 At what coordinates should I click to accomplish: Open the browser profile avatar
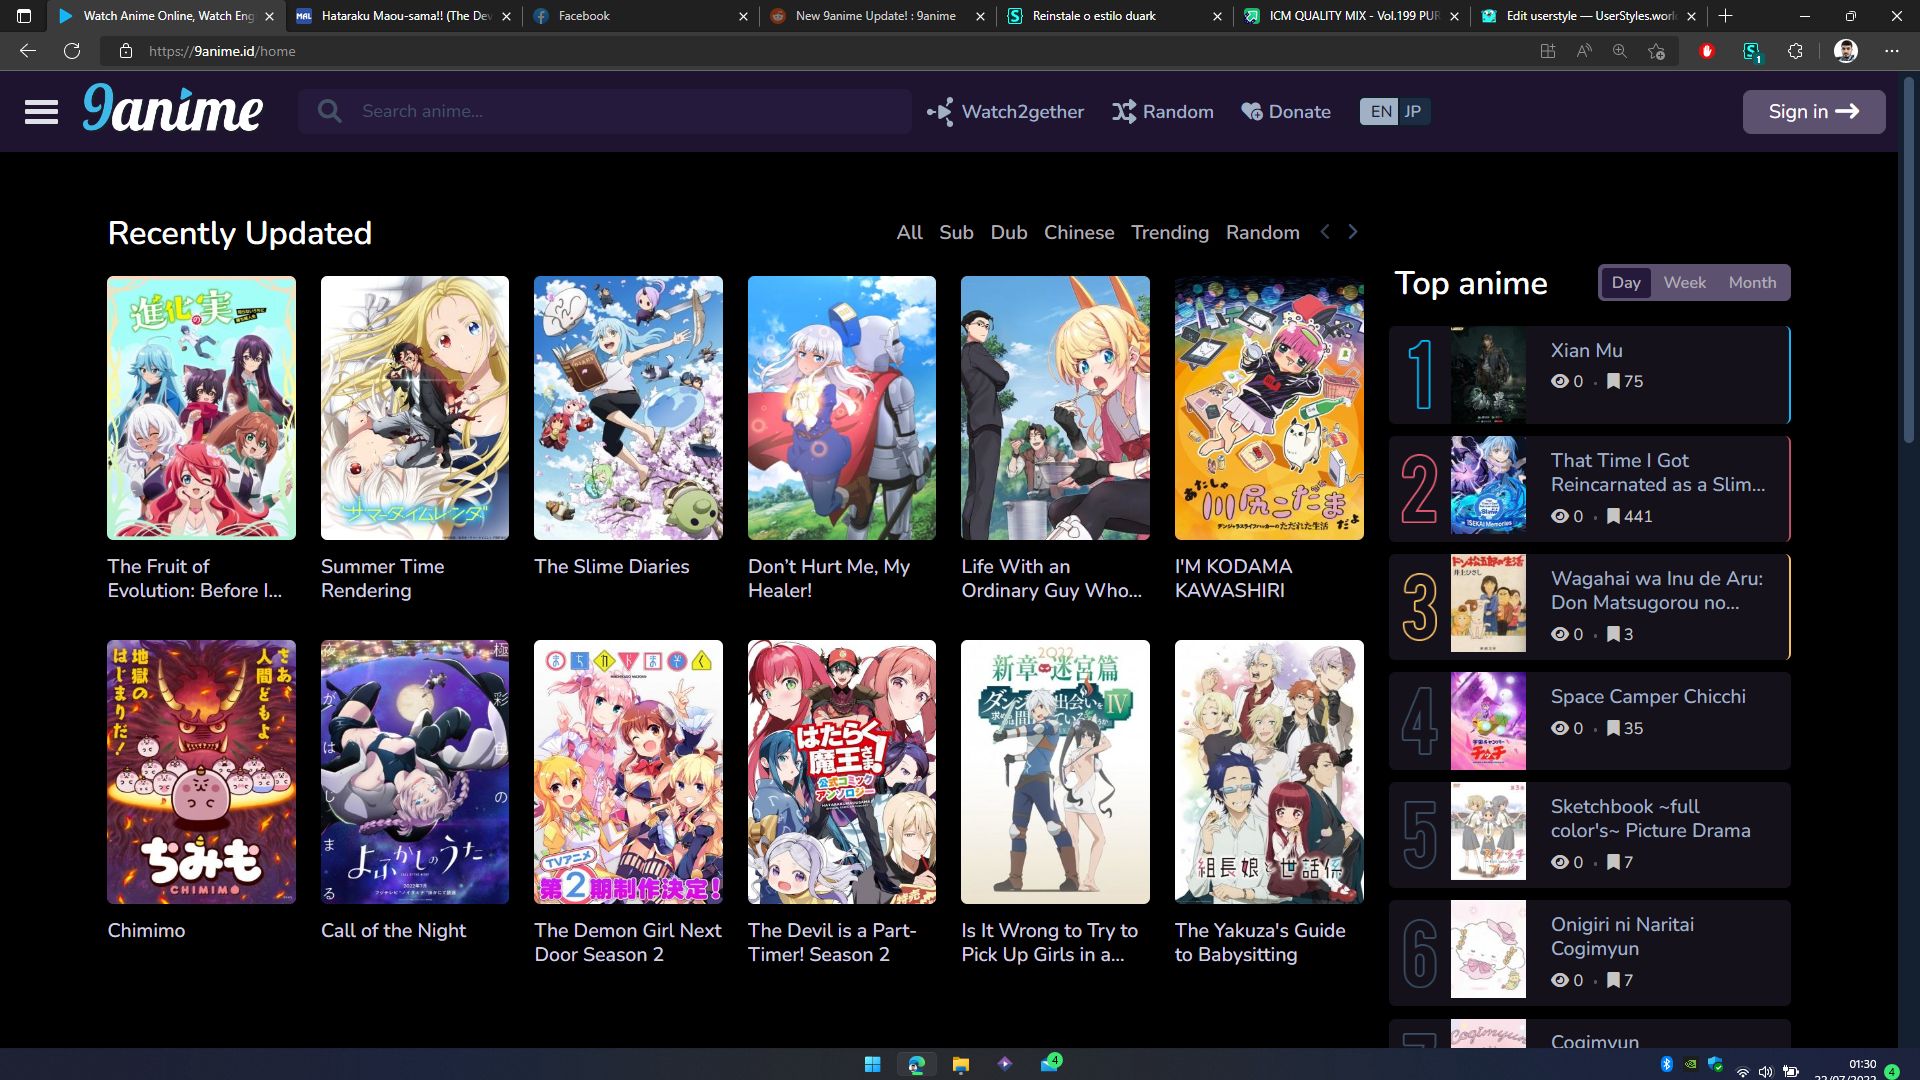(x=1846, y=51)
